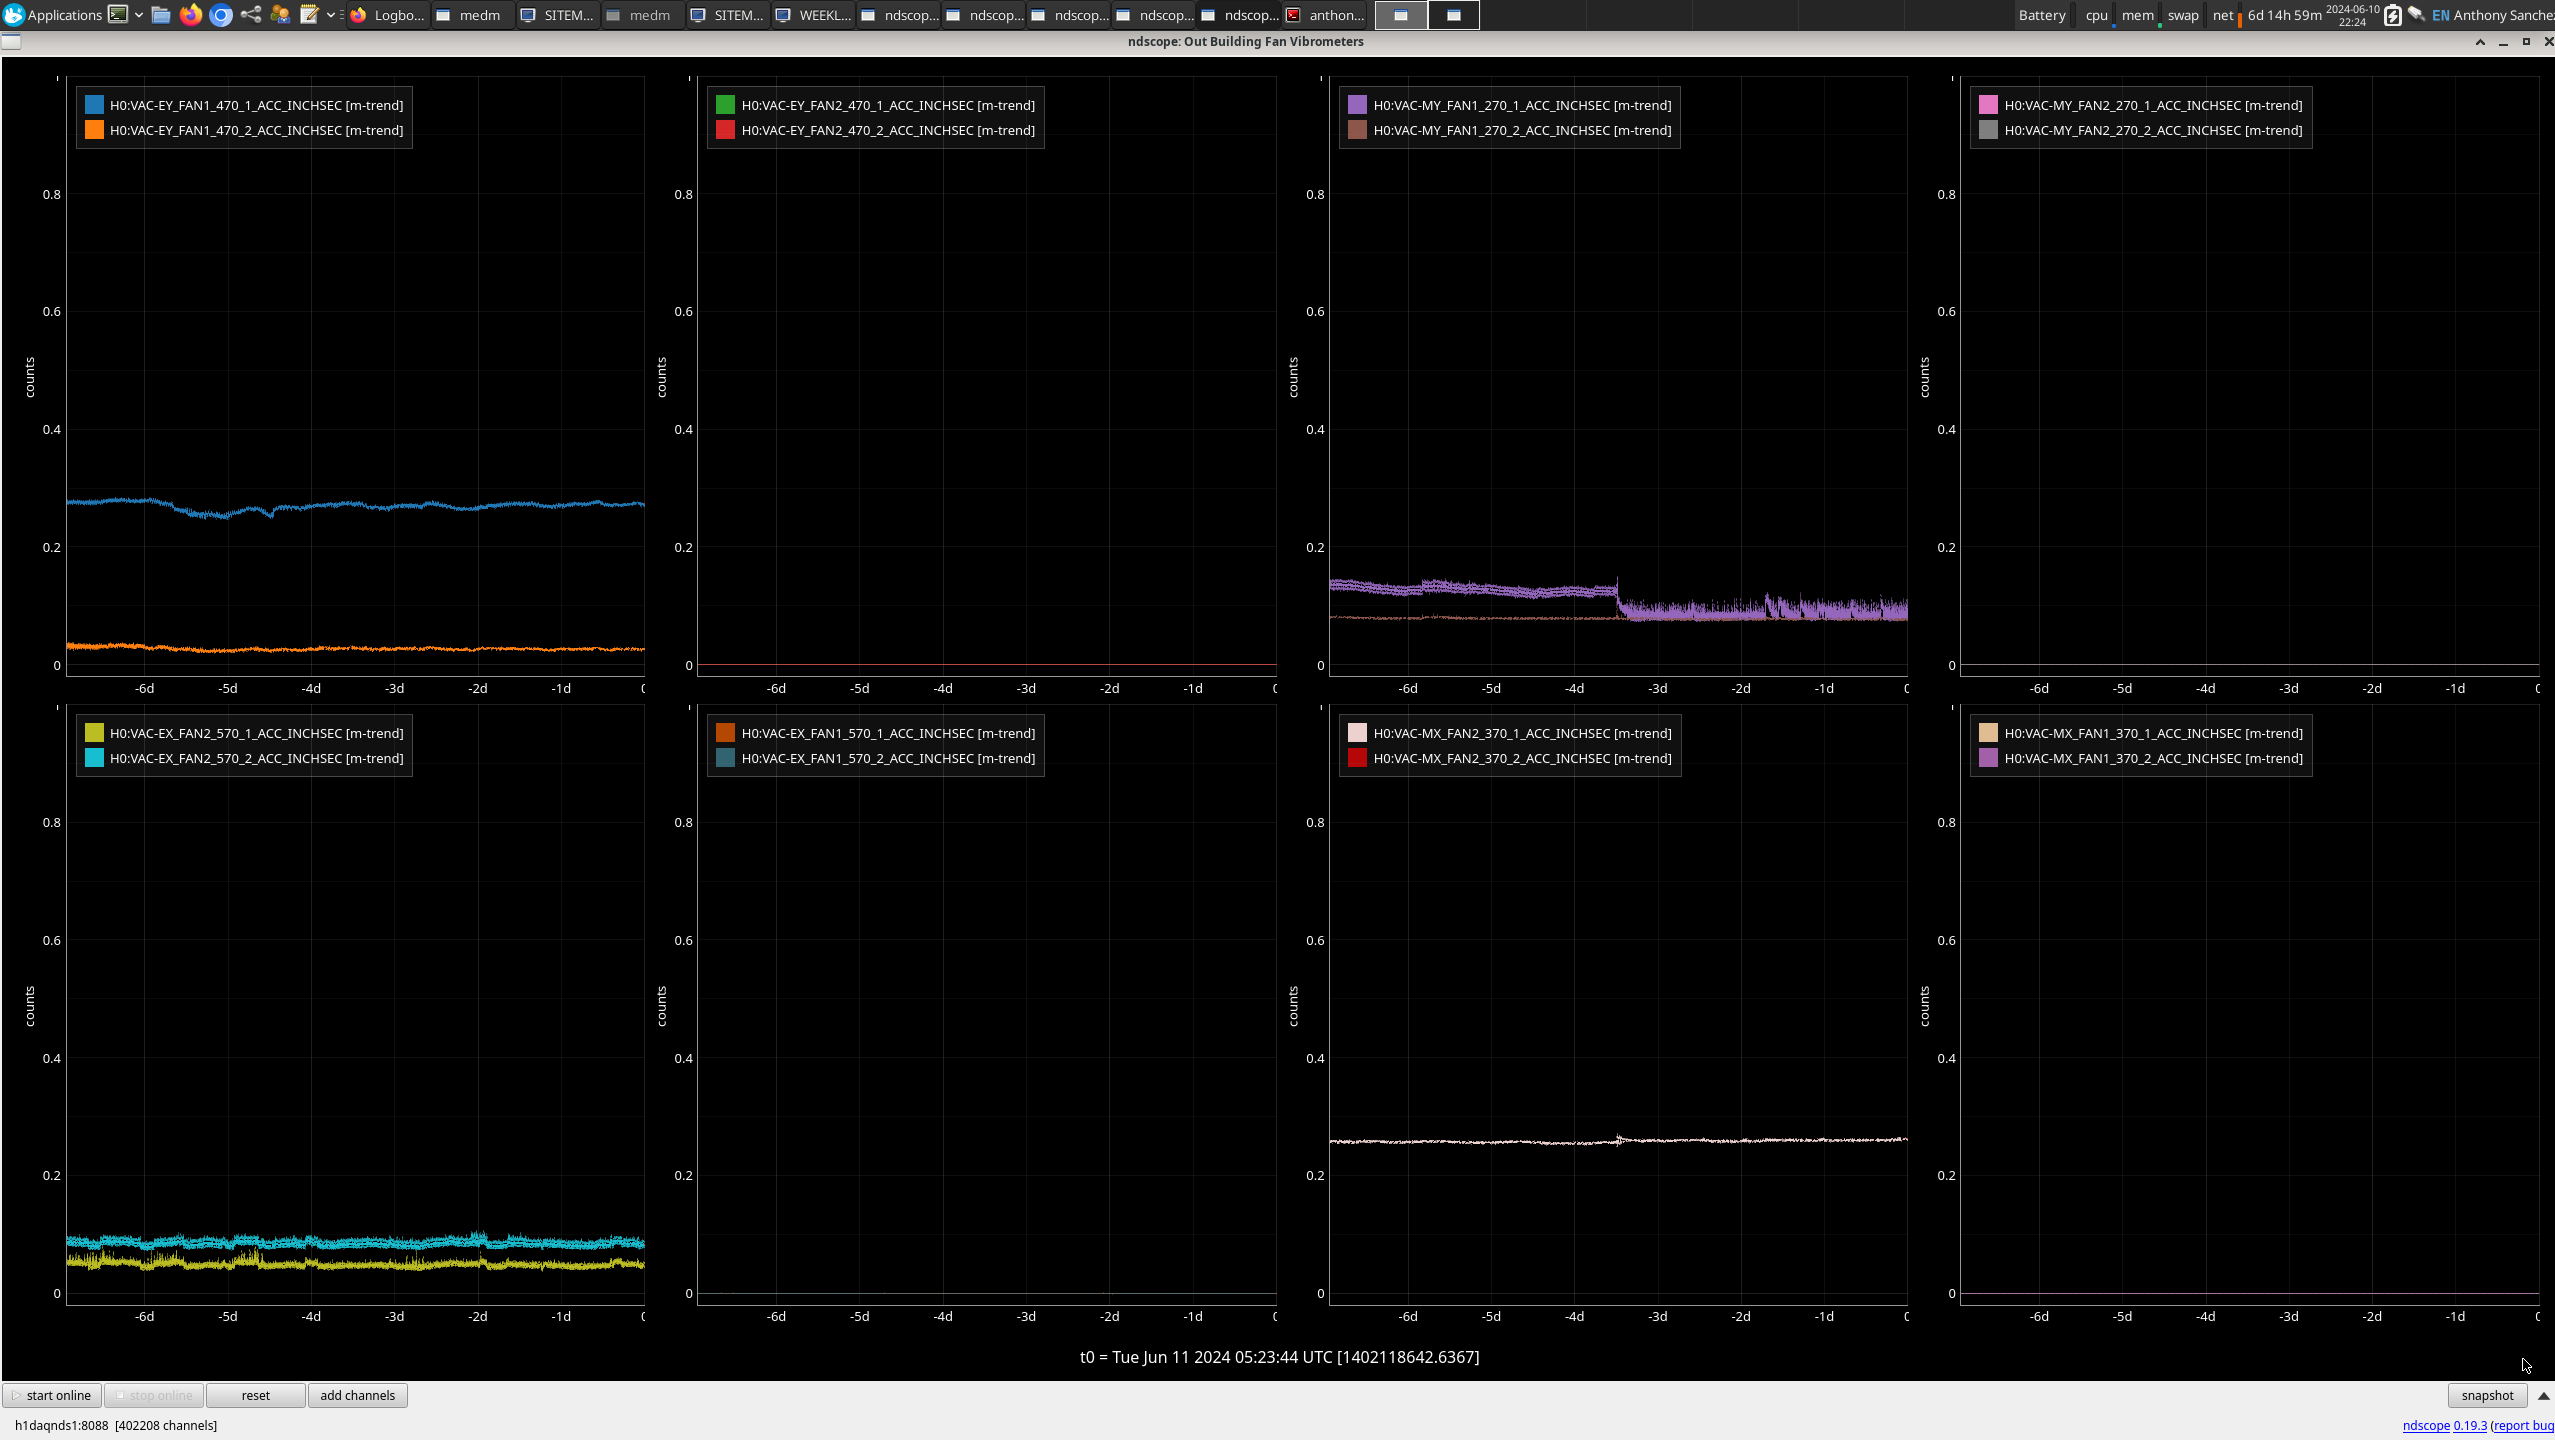The width and height of the screenshot is (2555, 1440).
Task: Switch to the anthon... terminal window
Action: 1325,15
